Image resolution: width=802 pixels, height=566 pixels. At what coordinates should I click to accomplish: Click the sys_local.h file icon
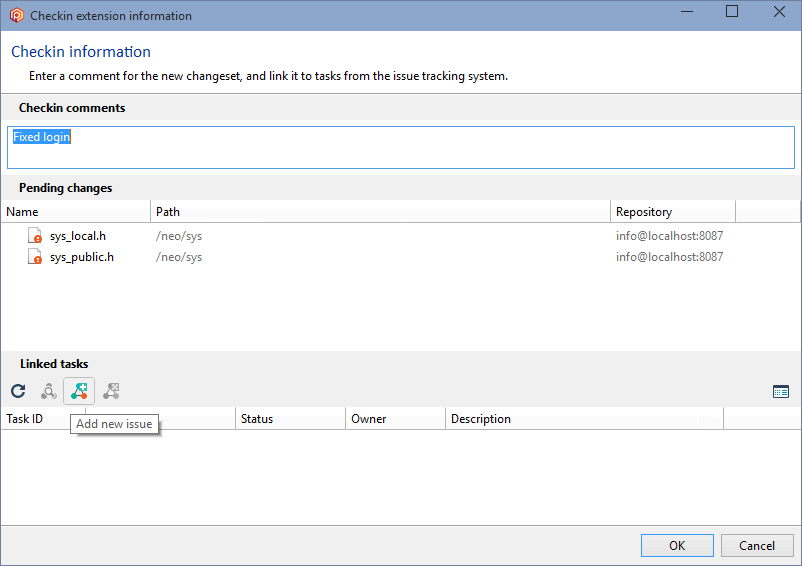pos(34,236)
